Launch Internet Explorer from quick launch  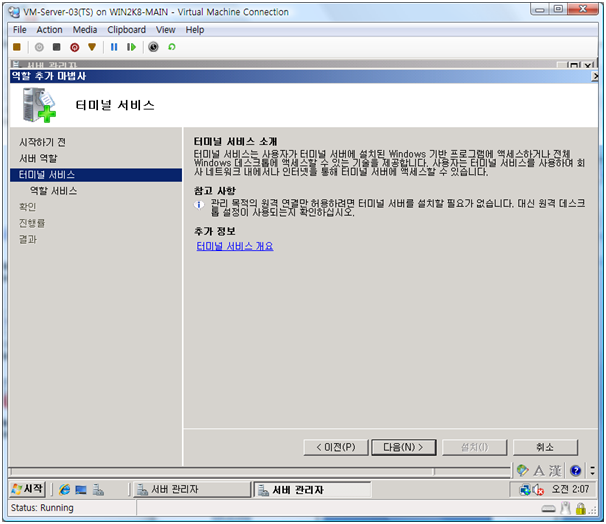(64, 490)
